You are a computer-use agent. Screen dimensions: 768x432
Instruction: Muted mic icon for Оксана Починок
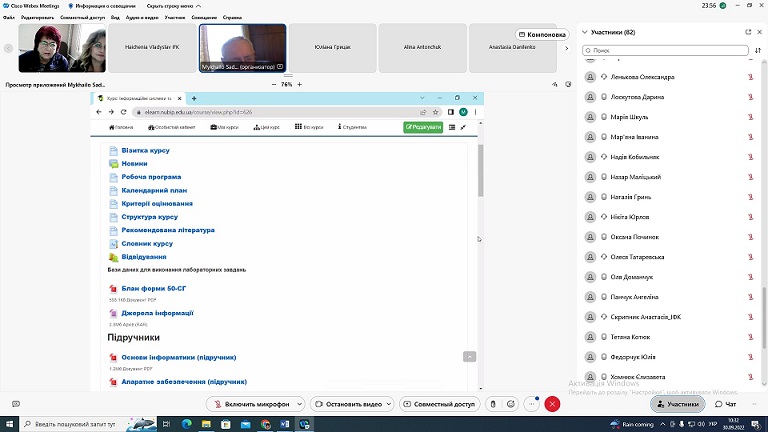point(750,237)
